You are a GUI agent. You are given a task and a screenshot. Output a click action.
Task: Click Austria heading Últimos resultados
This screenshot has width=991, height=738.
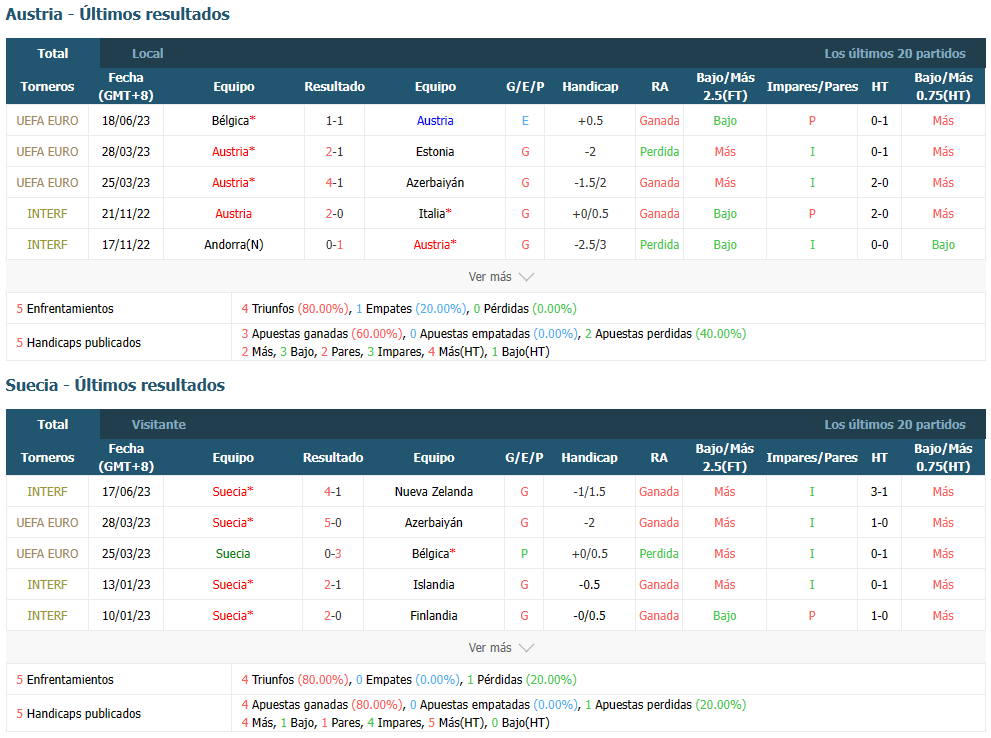118,14
